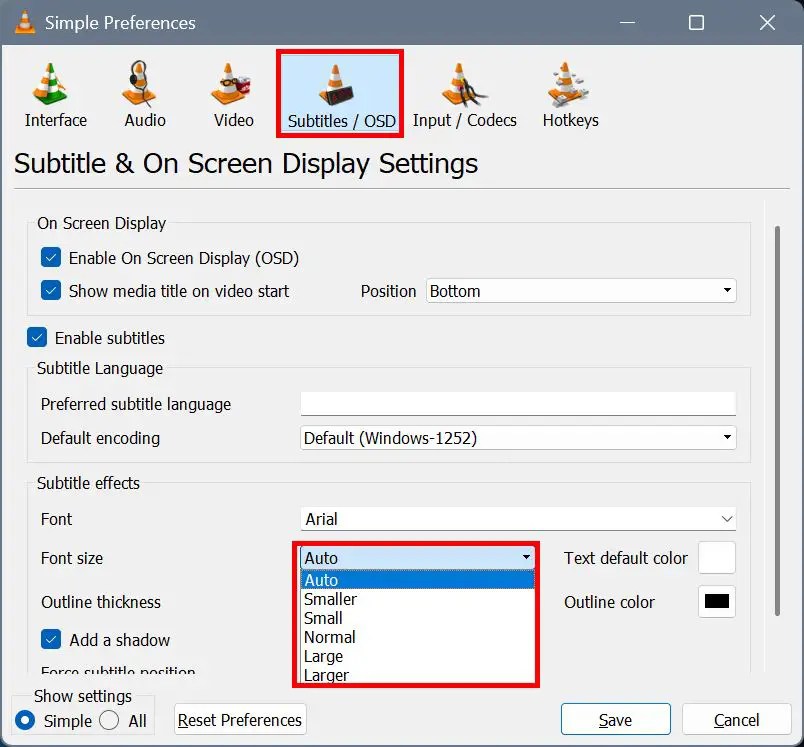Select the All show settings radio button
The height and width of the screenshot is (747, 804).
109,720
